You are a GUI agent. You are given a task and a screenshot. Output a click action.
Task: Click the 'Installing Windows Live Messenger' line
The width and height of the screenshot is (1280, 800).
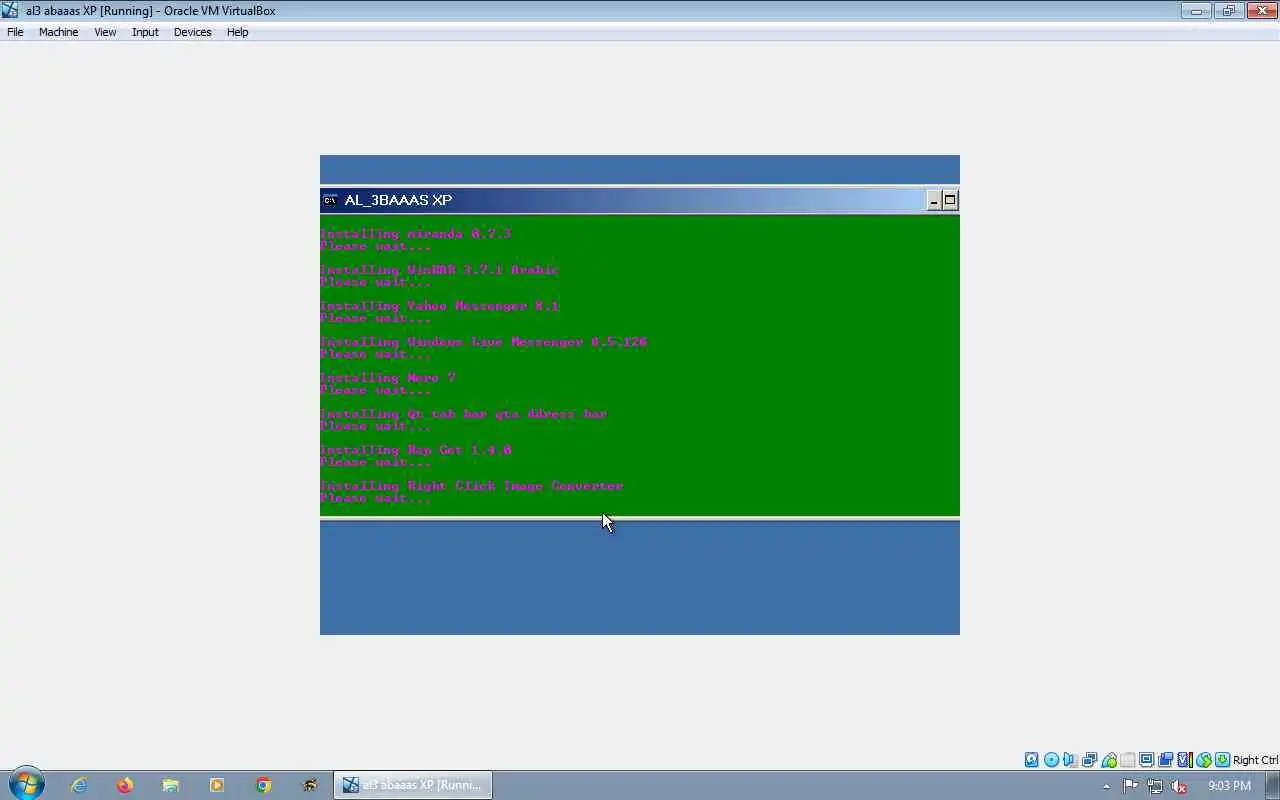483,342
